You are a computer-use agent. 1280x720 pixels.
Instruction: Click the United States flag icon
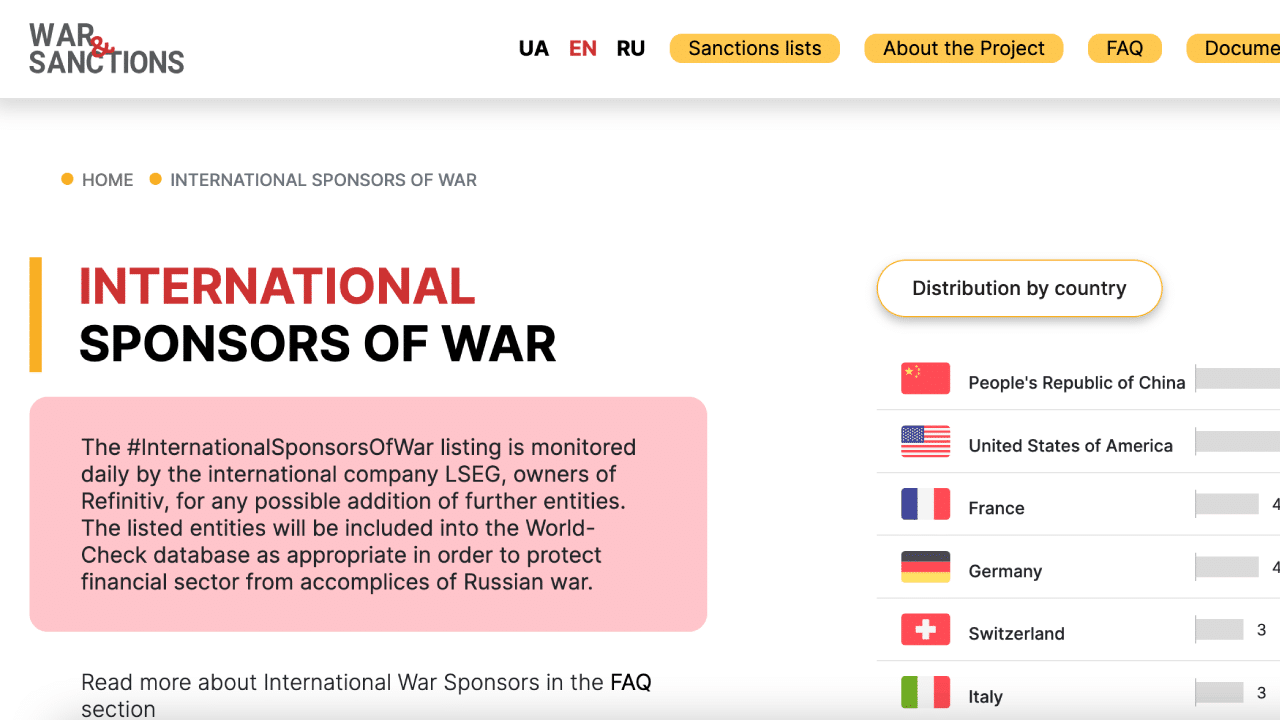[x=925, y=442]
